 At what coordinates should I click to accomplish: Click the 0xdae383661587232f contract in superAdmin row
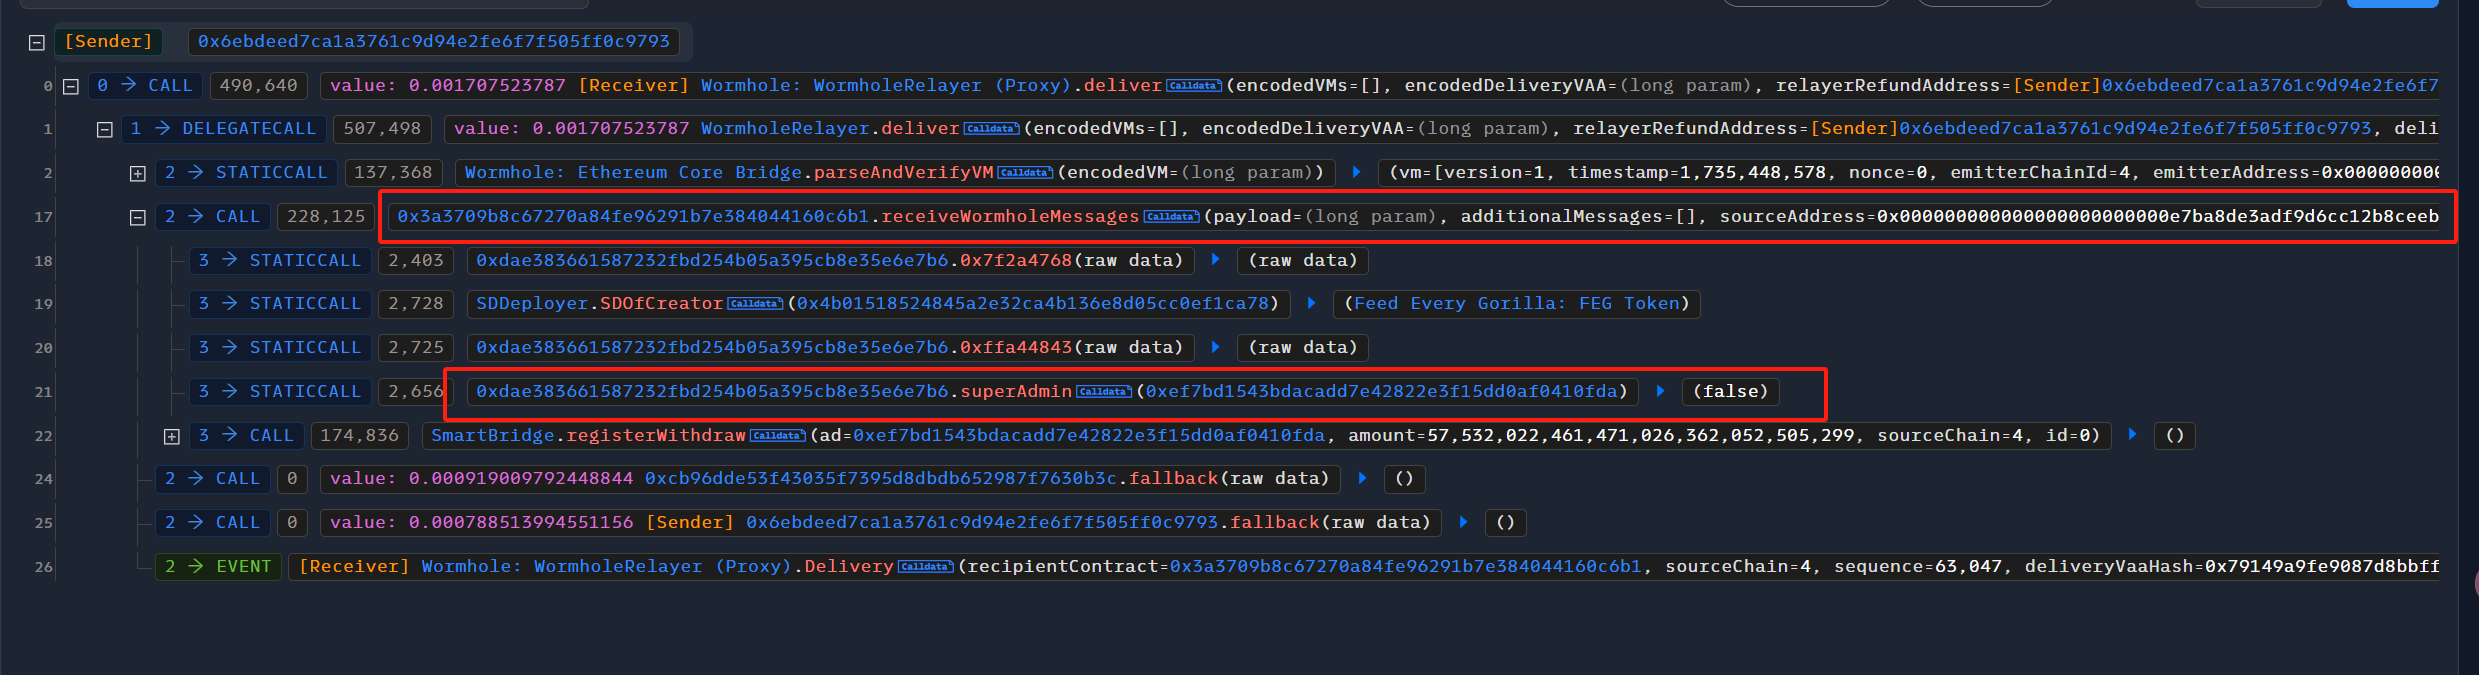click(712, 392)
